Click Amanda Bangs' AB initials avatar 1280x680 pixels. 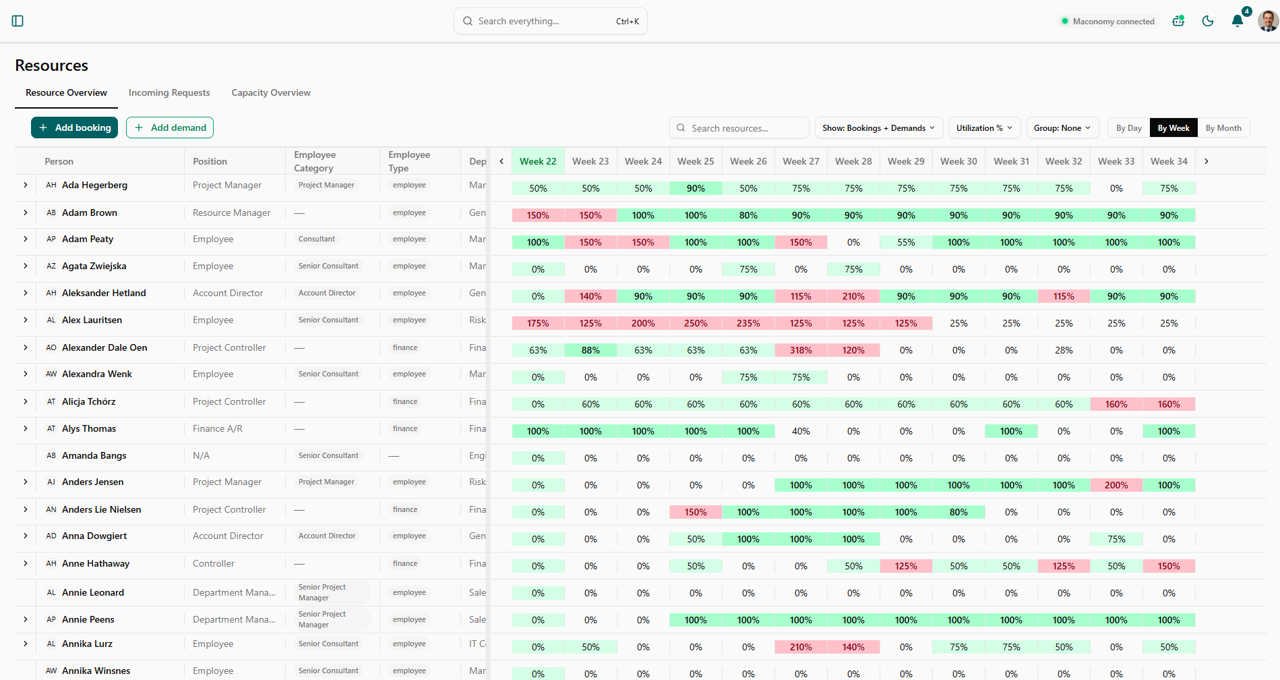(x=51, y=456)
